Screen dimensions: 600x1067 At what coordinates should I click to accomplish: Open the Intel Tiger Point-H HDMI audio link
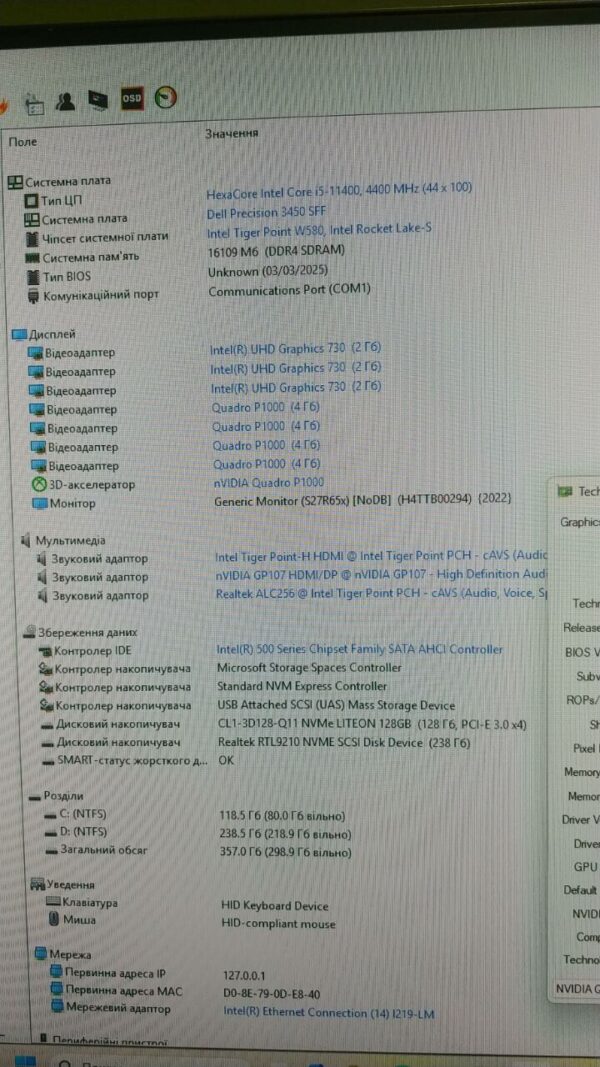[x=381, y=556]
